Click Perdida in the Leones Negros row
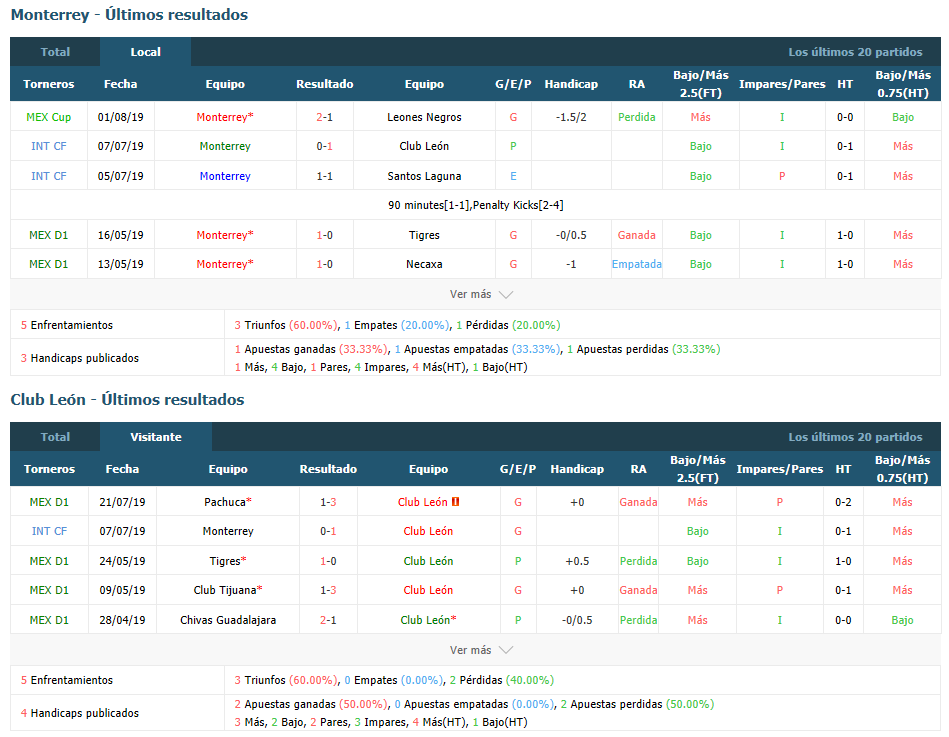 point(637,117)
